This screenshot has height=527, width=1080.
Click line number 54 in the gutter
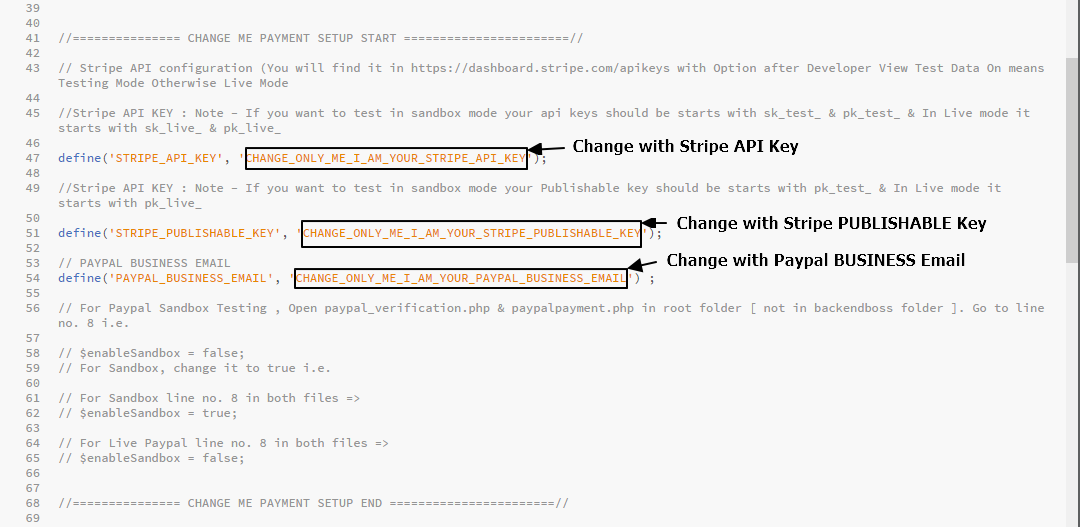click(33, 278)
